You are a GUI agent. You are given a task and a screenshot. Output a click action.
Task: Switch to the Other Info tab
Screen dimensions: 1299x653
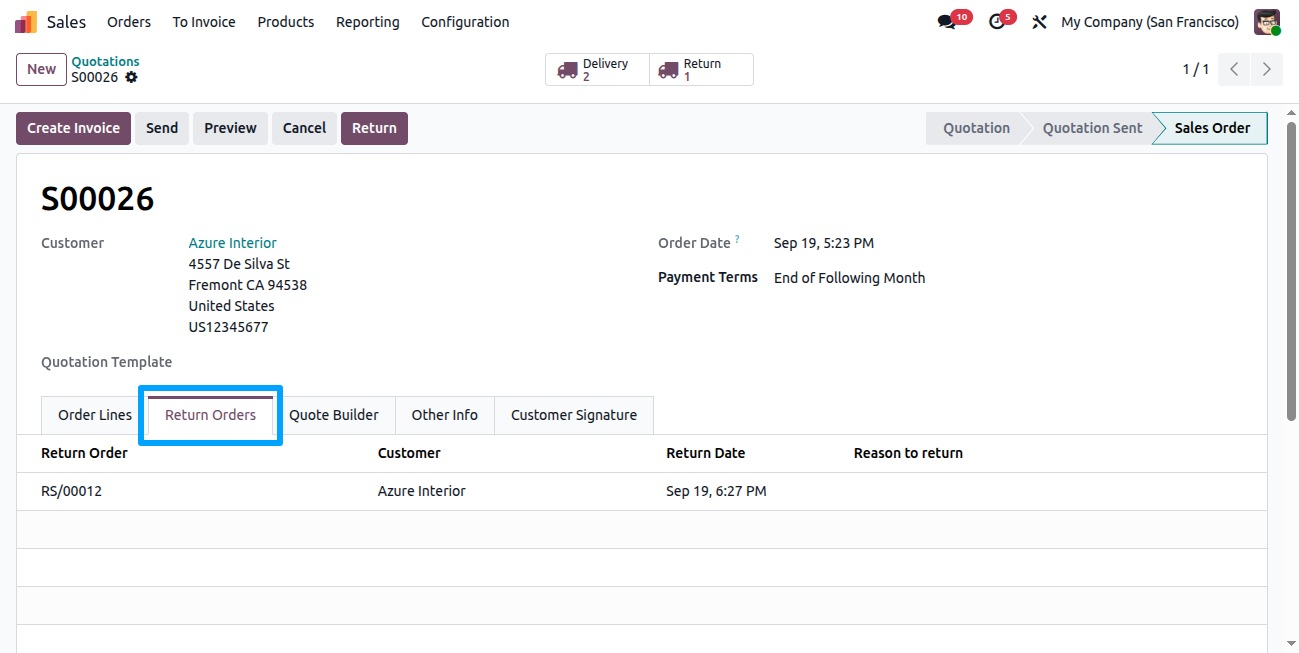[x=445, y=415]
